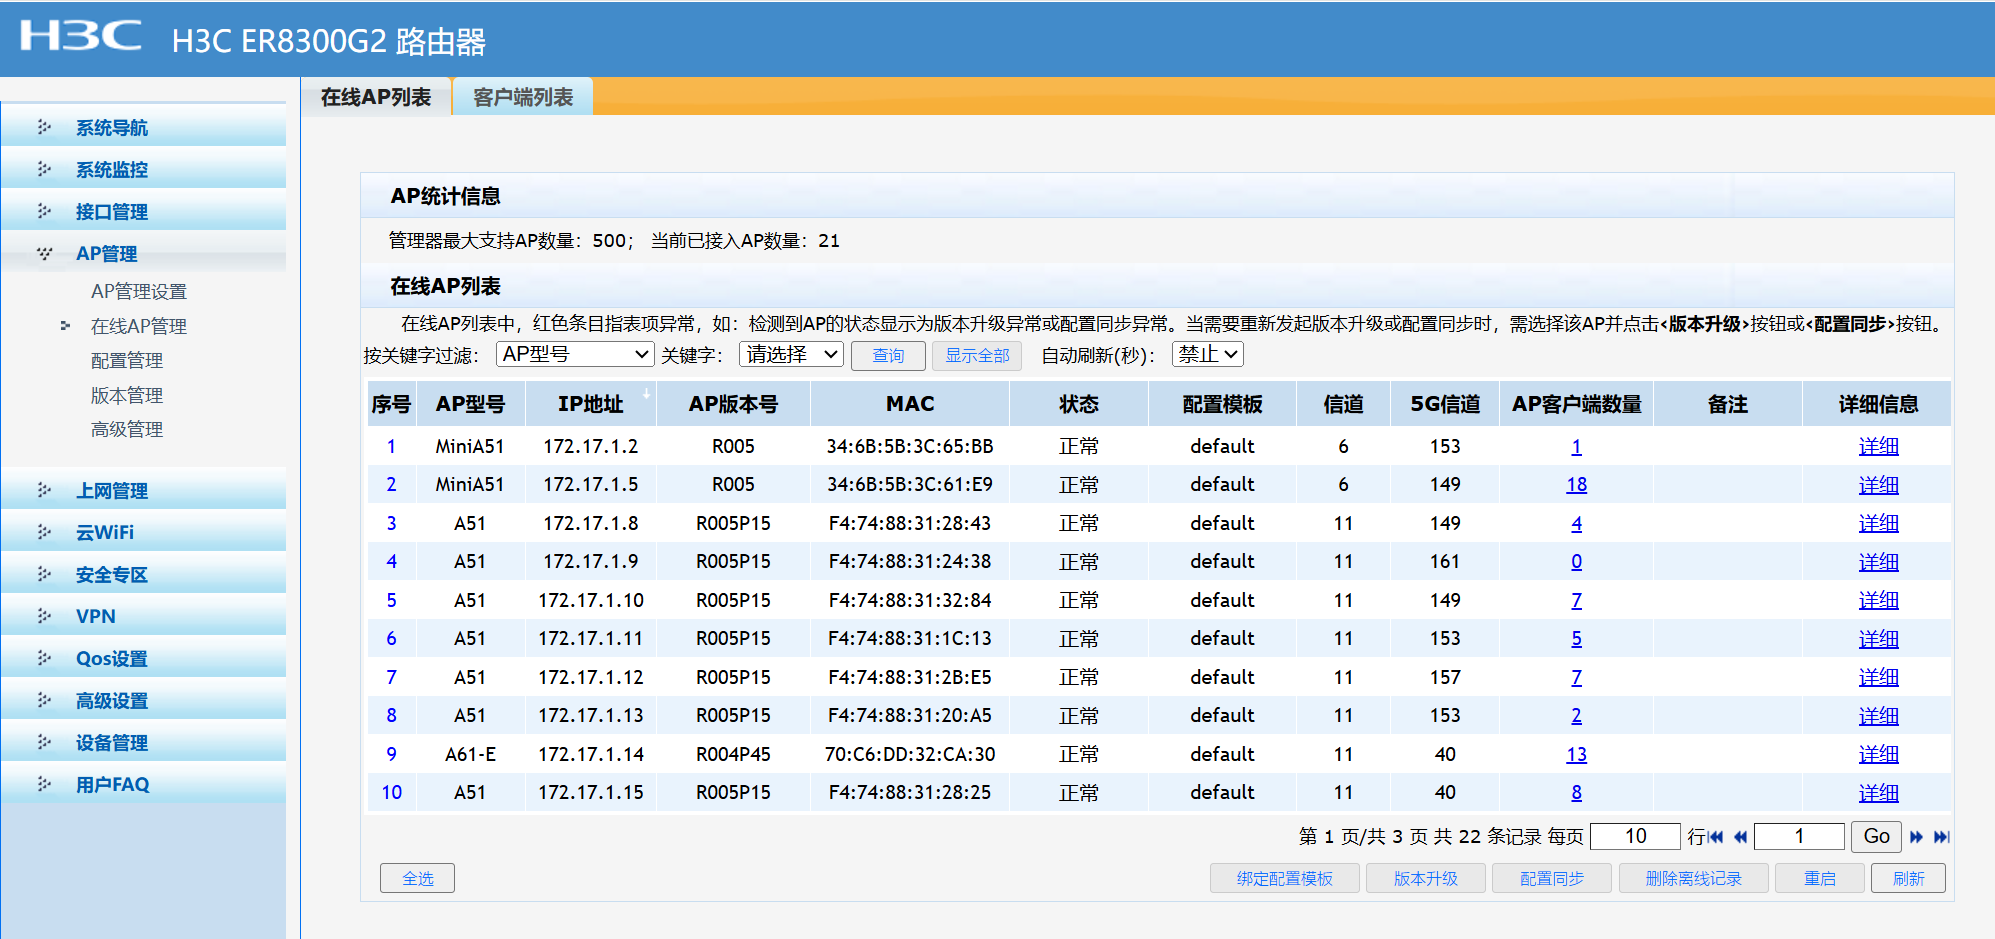The width and height of the screenshot is (1995, 939).
Task: Click the rows-per-page input field
Action: pyautogui.click(x=1634, y=836)
